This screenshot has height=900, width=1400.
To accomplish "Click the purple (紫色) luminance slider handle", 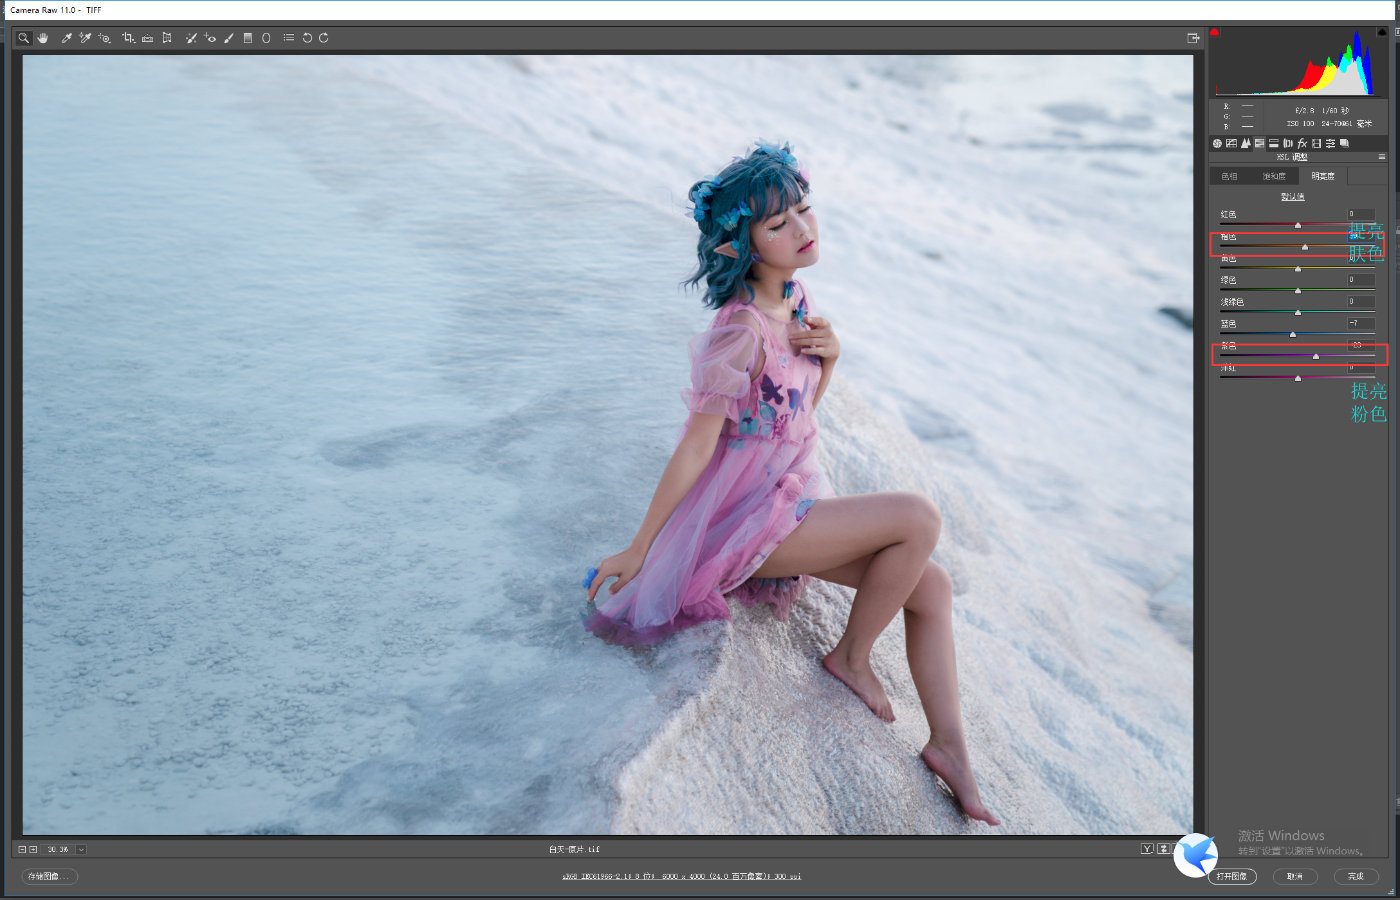I will pos(1316,357).
